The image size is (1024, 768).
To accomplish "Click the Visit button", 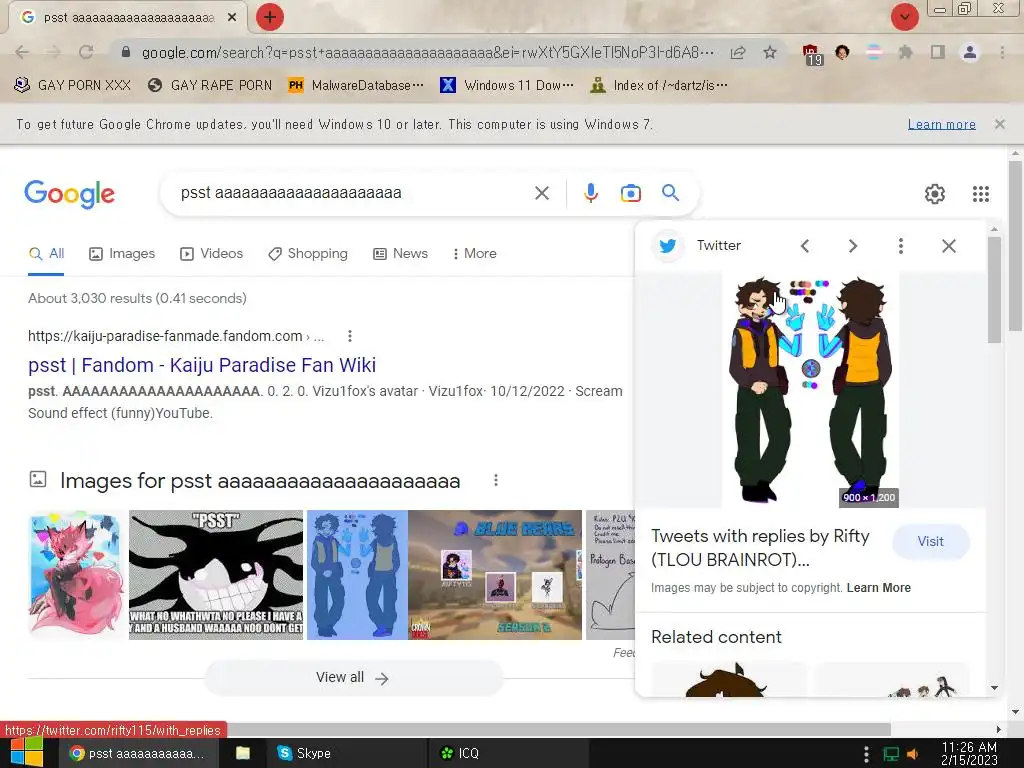I will tap(930, 541).
